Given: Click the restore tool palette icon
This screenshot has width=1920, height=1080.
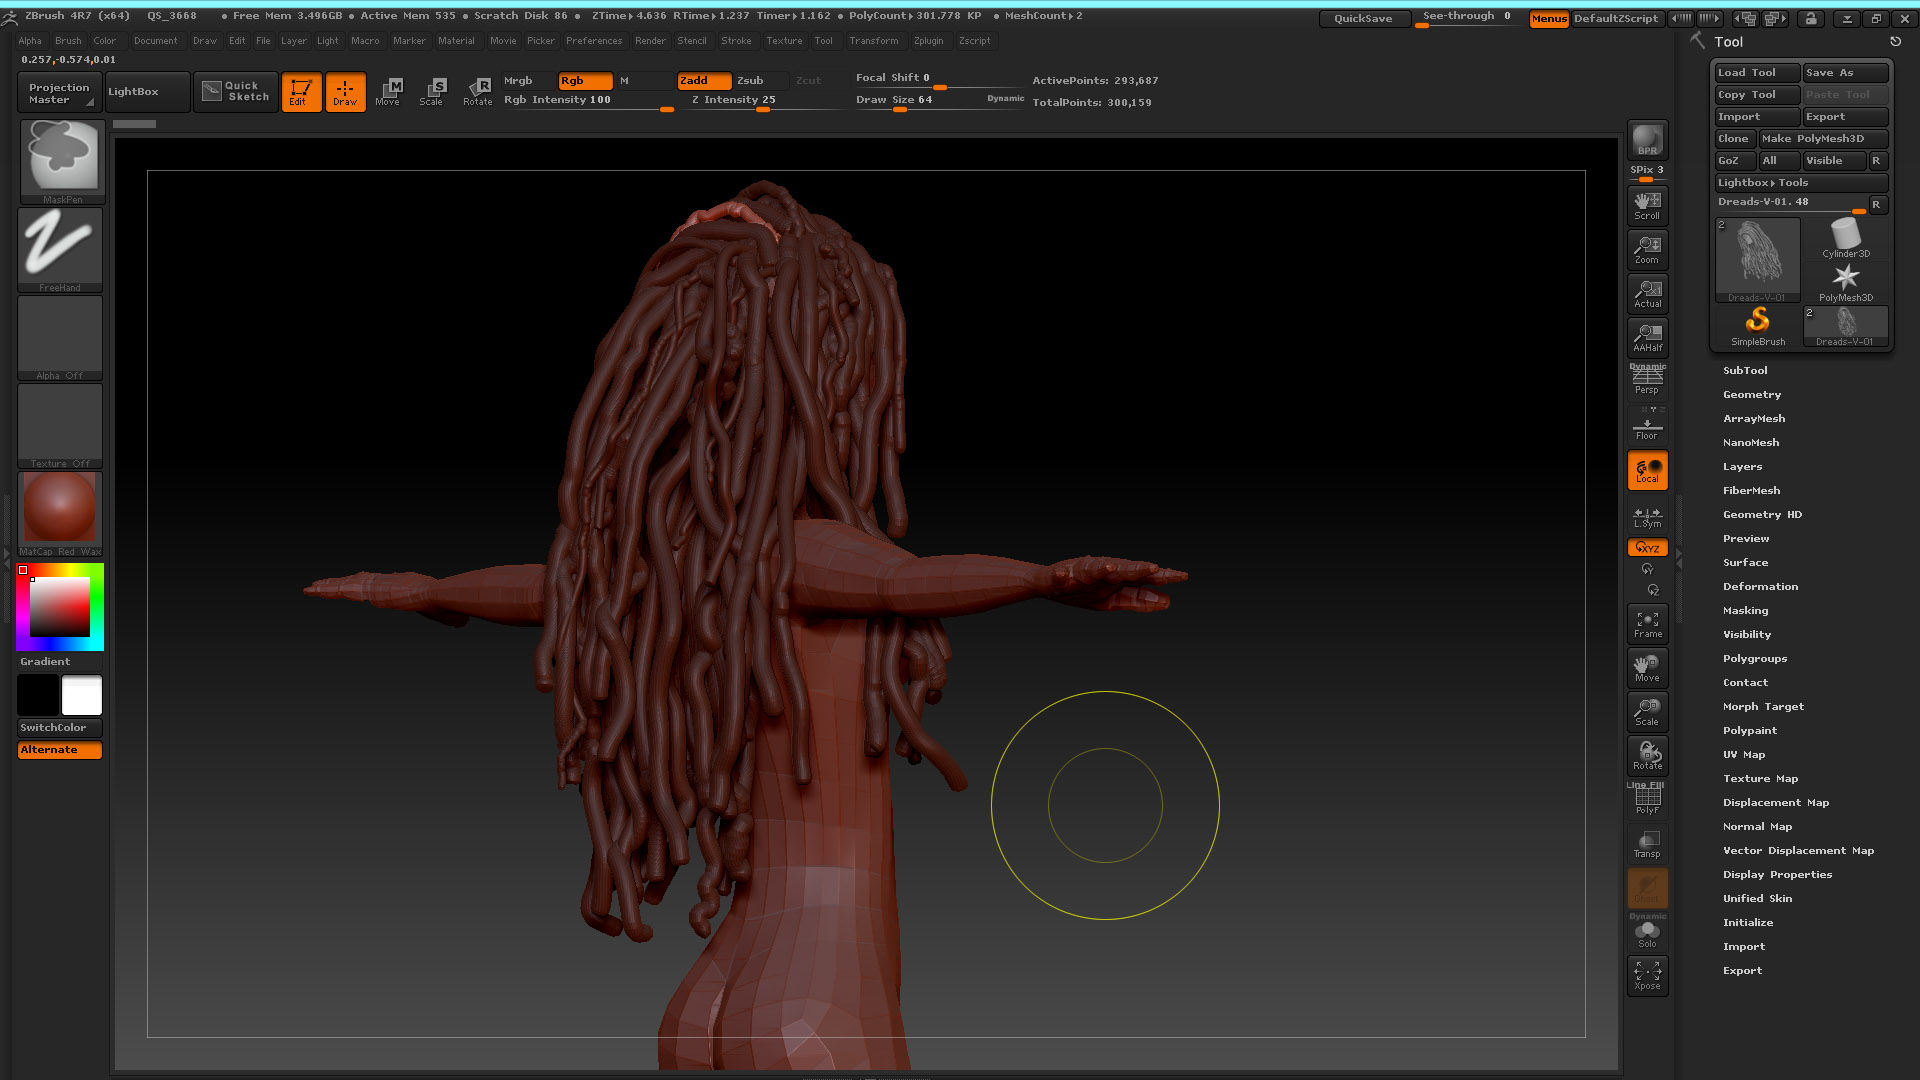Looking at the screenshot, I should pos(1895,42).
